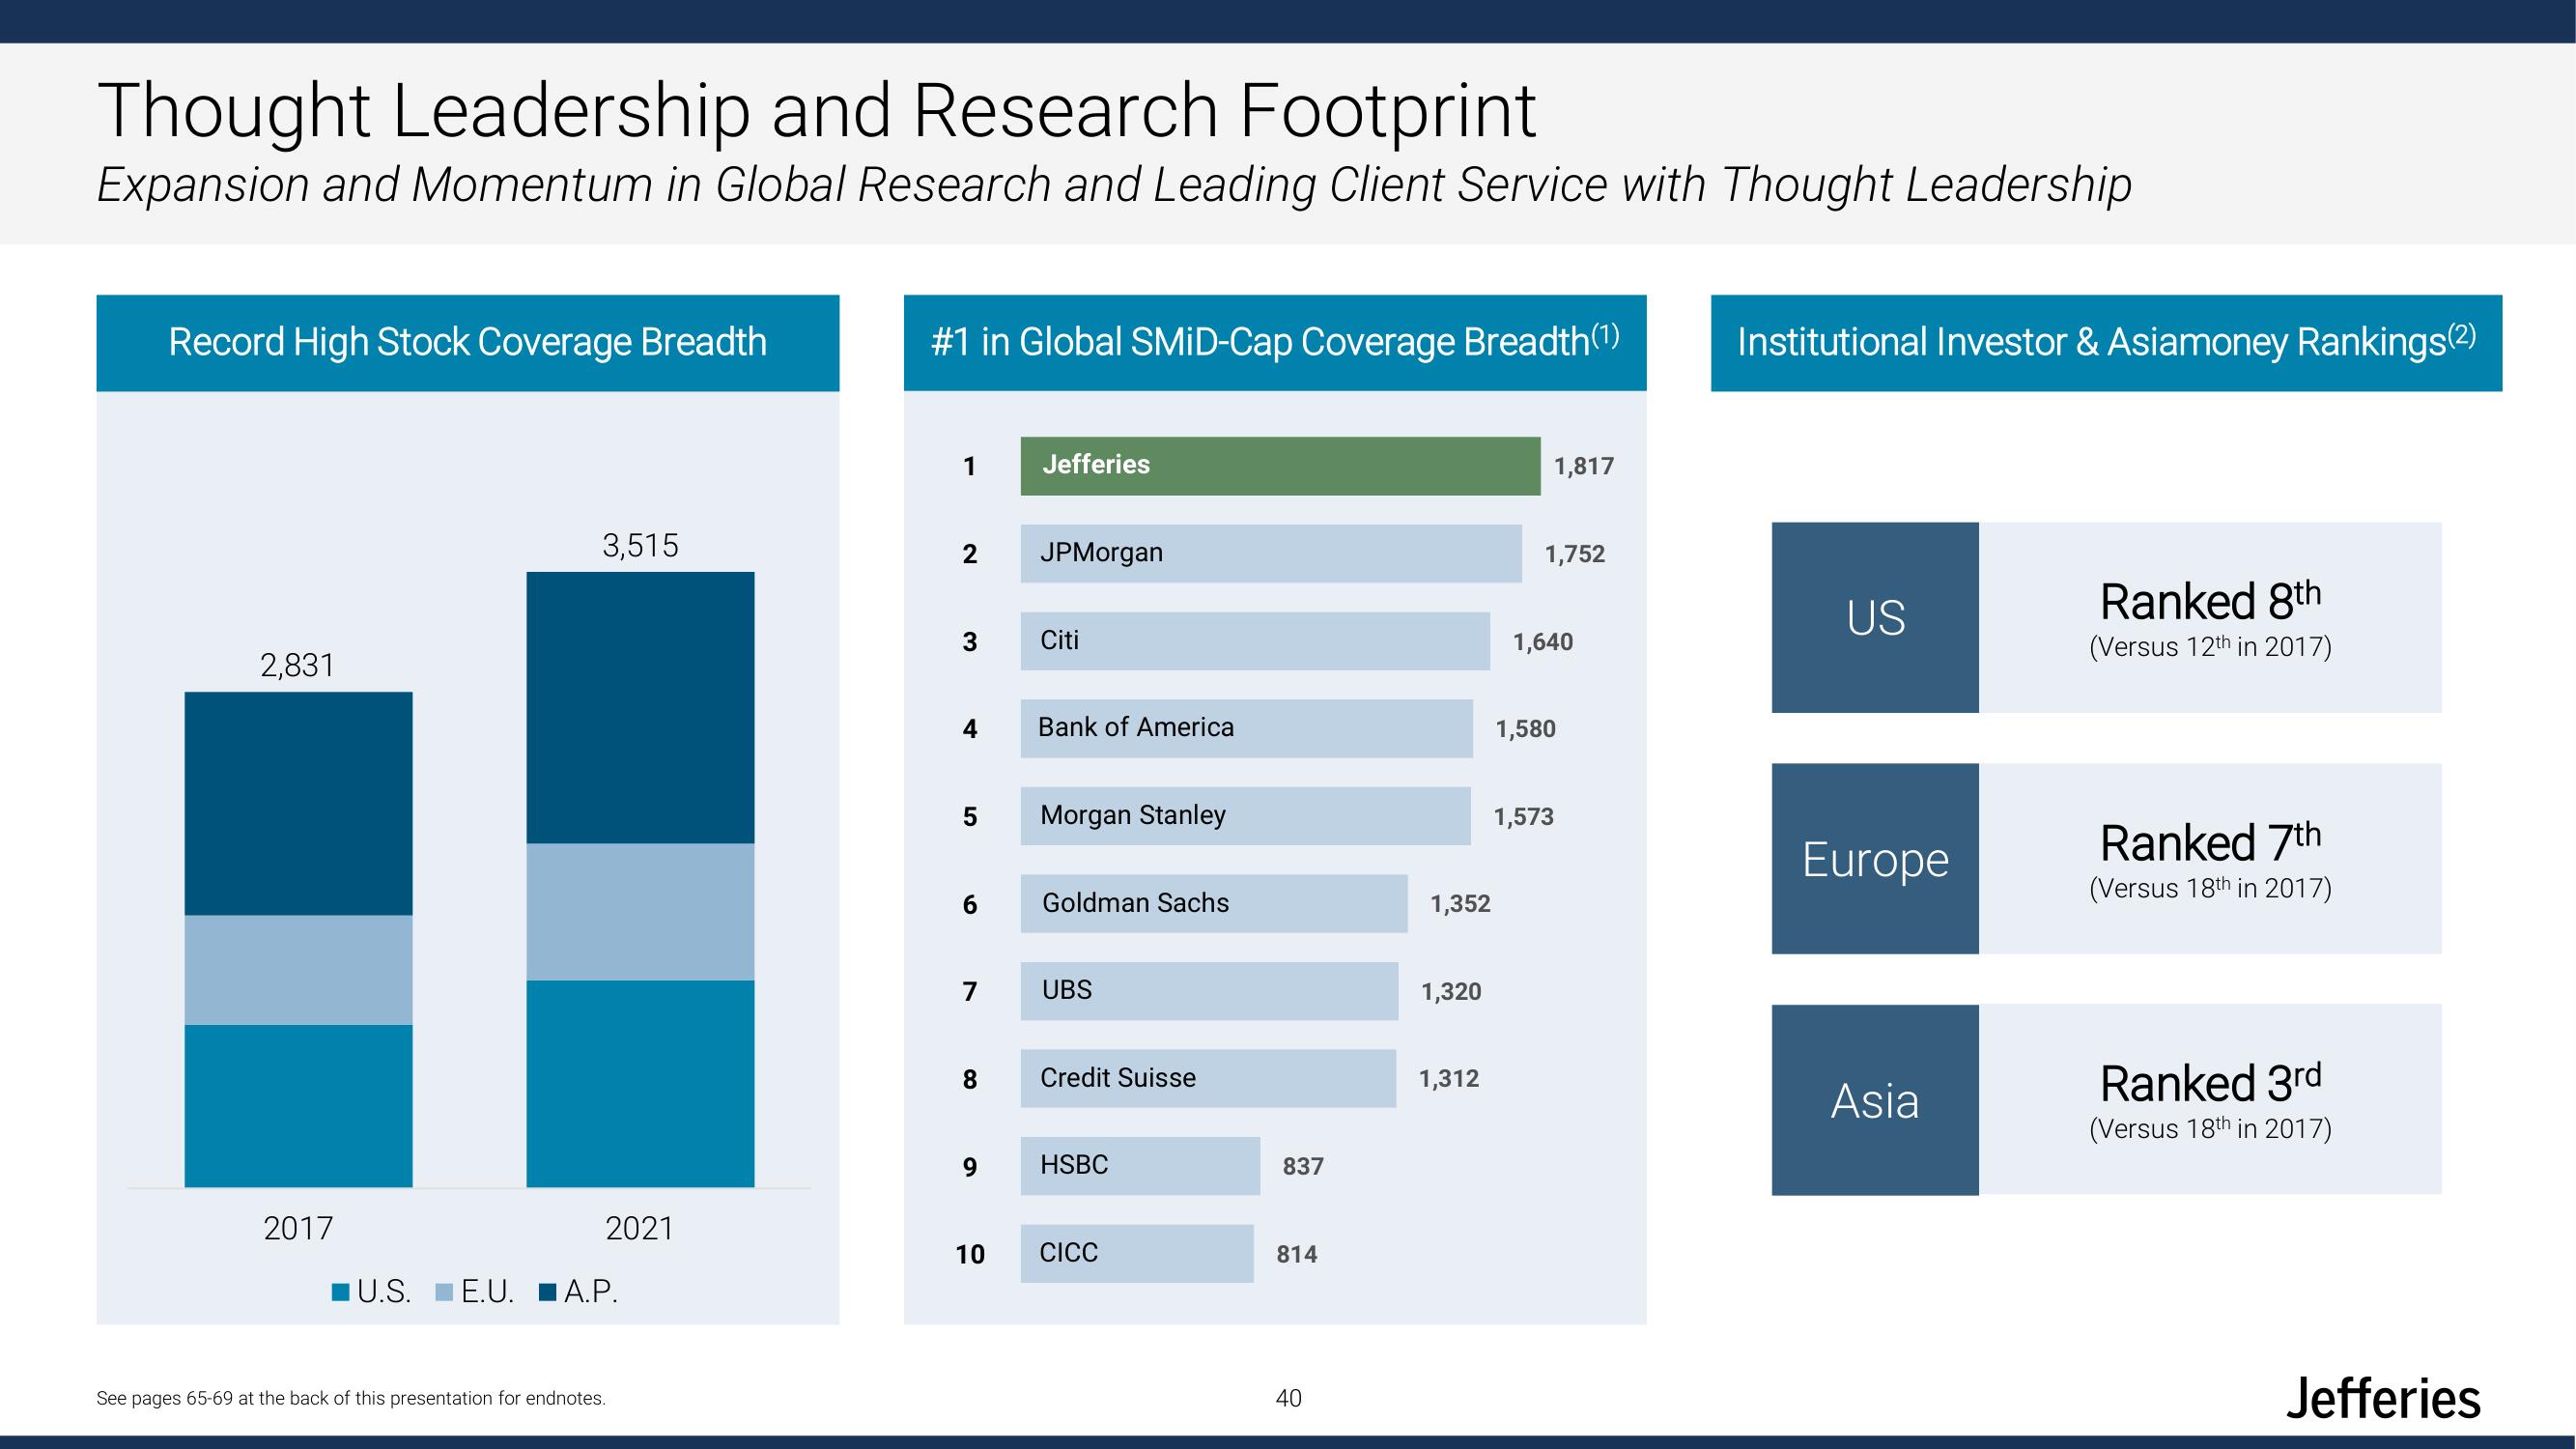Select the Morgan Stanley bar

pyautogui.click(x=1246, y=816)
